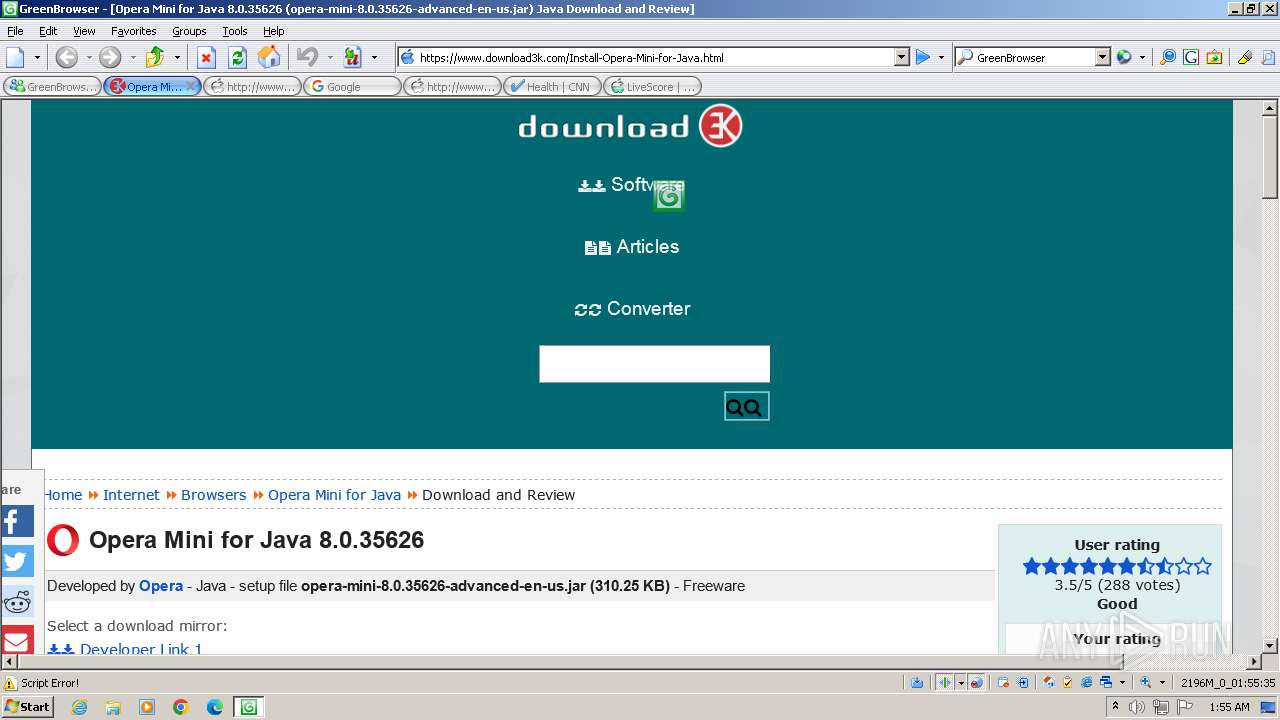Click the blue arrow-into-box status icon
This screenshot has width=1280, height=720.
[x=1023, y=683]
